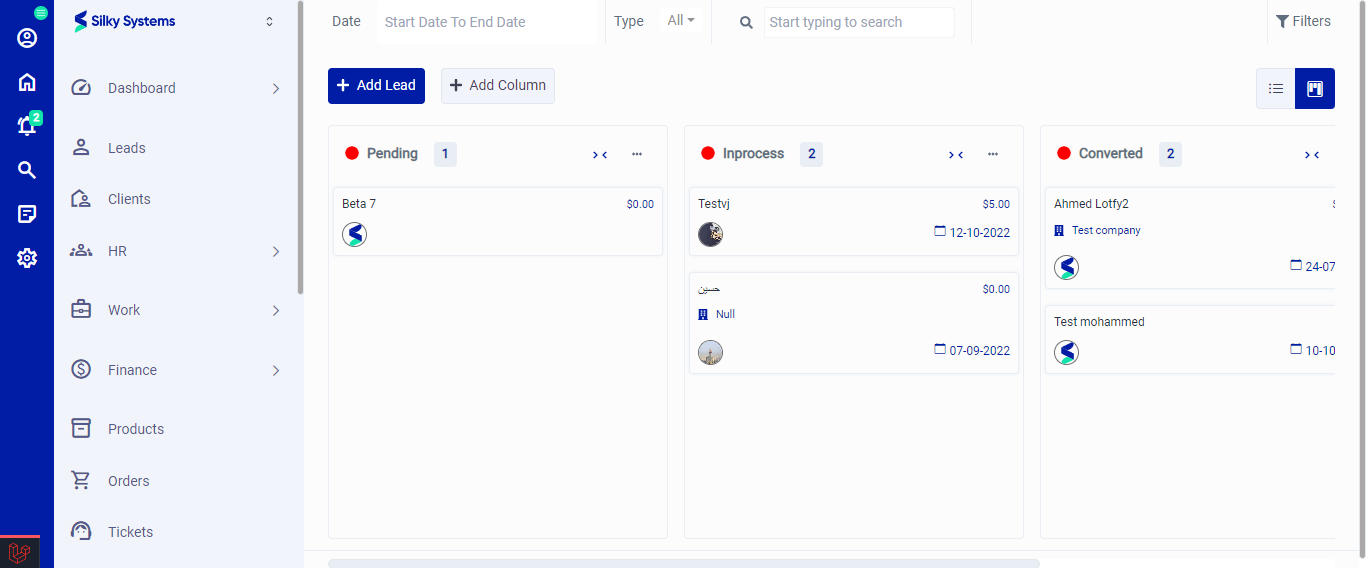
Task: Click the Add Lead button
Action: (376, 86)
